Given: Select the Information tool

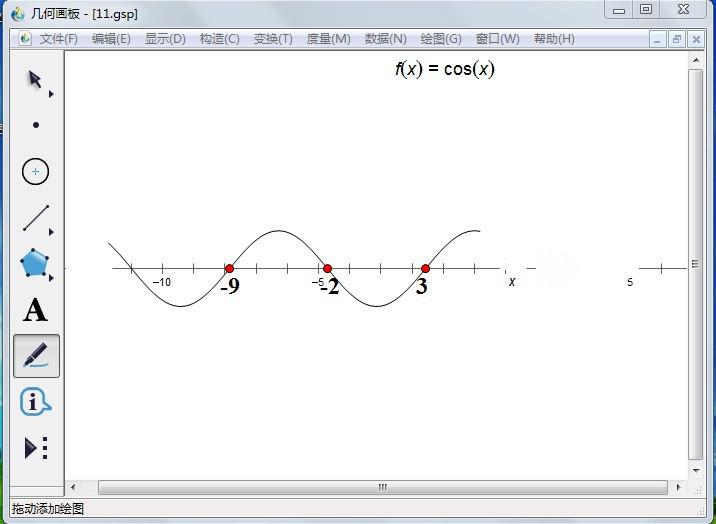Looking at the screenshot, I should coord(35,402).
